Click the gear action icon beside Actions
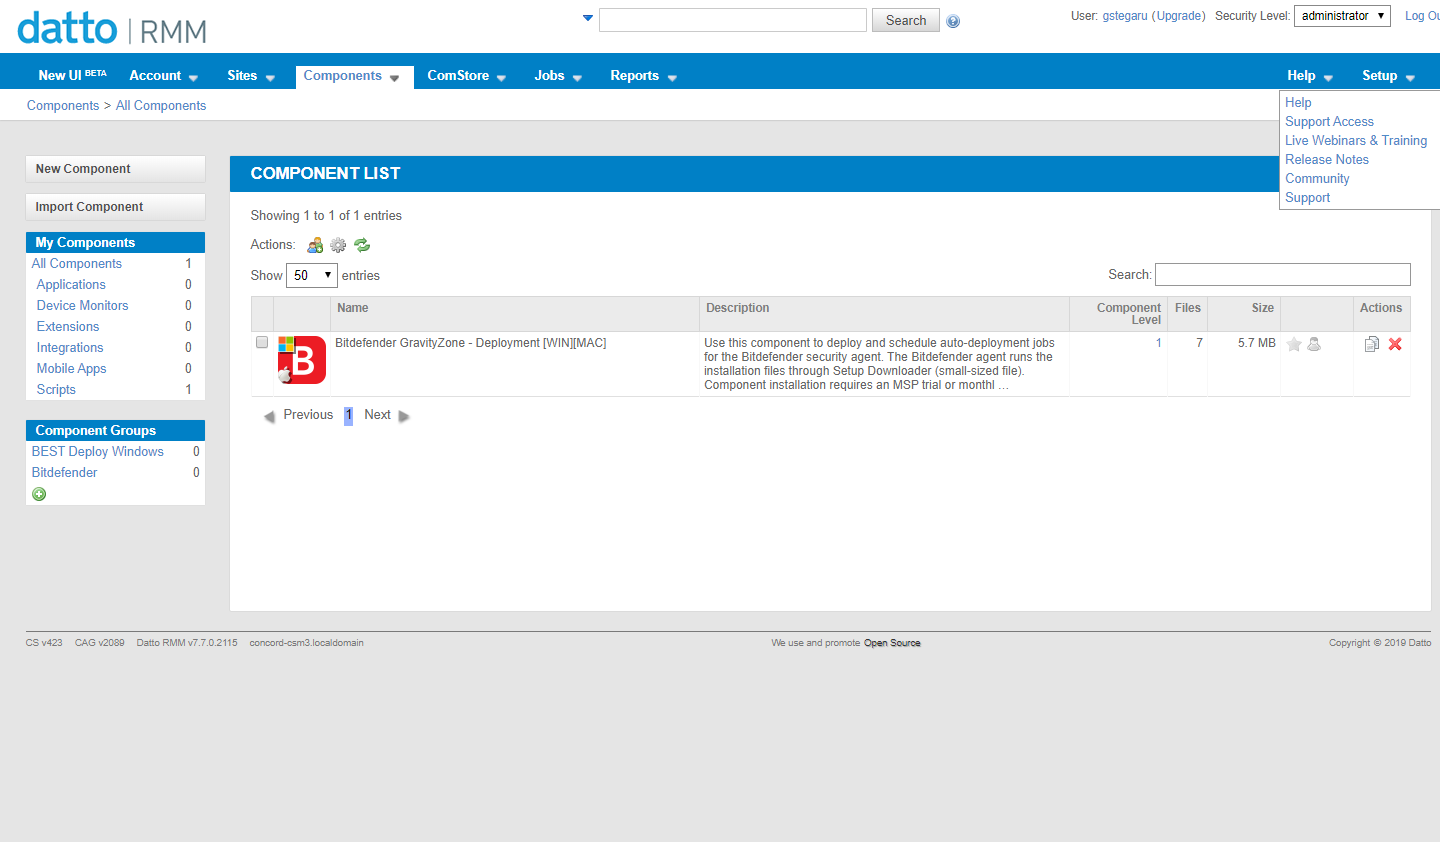 pyautogui.click(x=338, y=245)
